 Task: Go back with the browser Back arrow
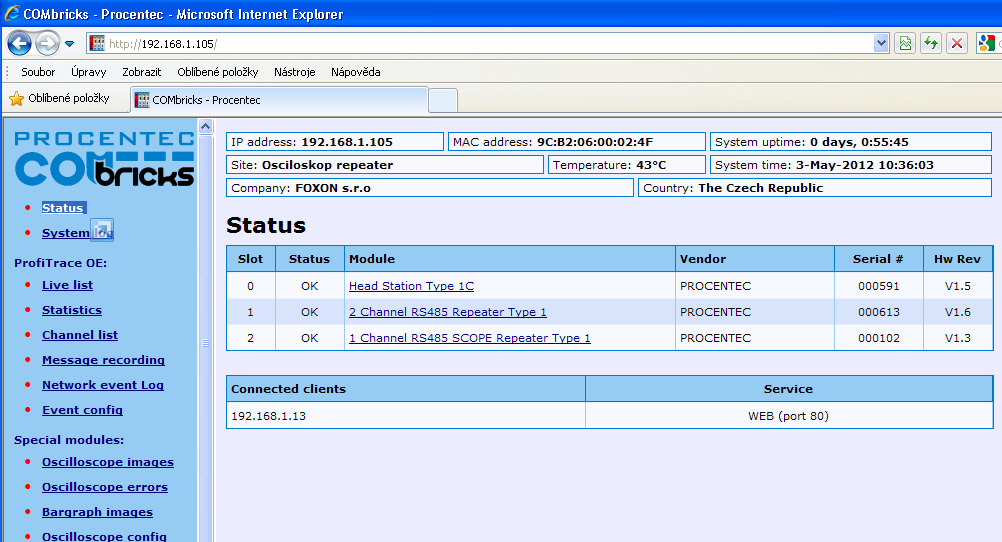click(19, 43)
